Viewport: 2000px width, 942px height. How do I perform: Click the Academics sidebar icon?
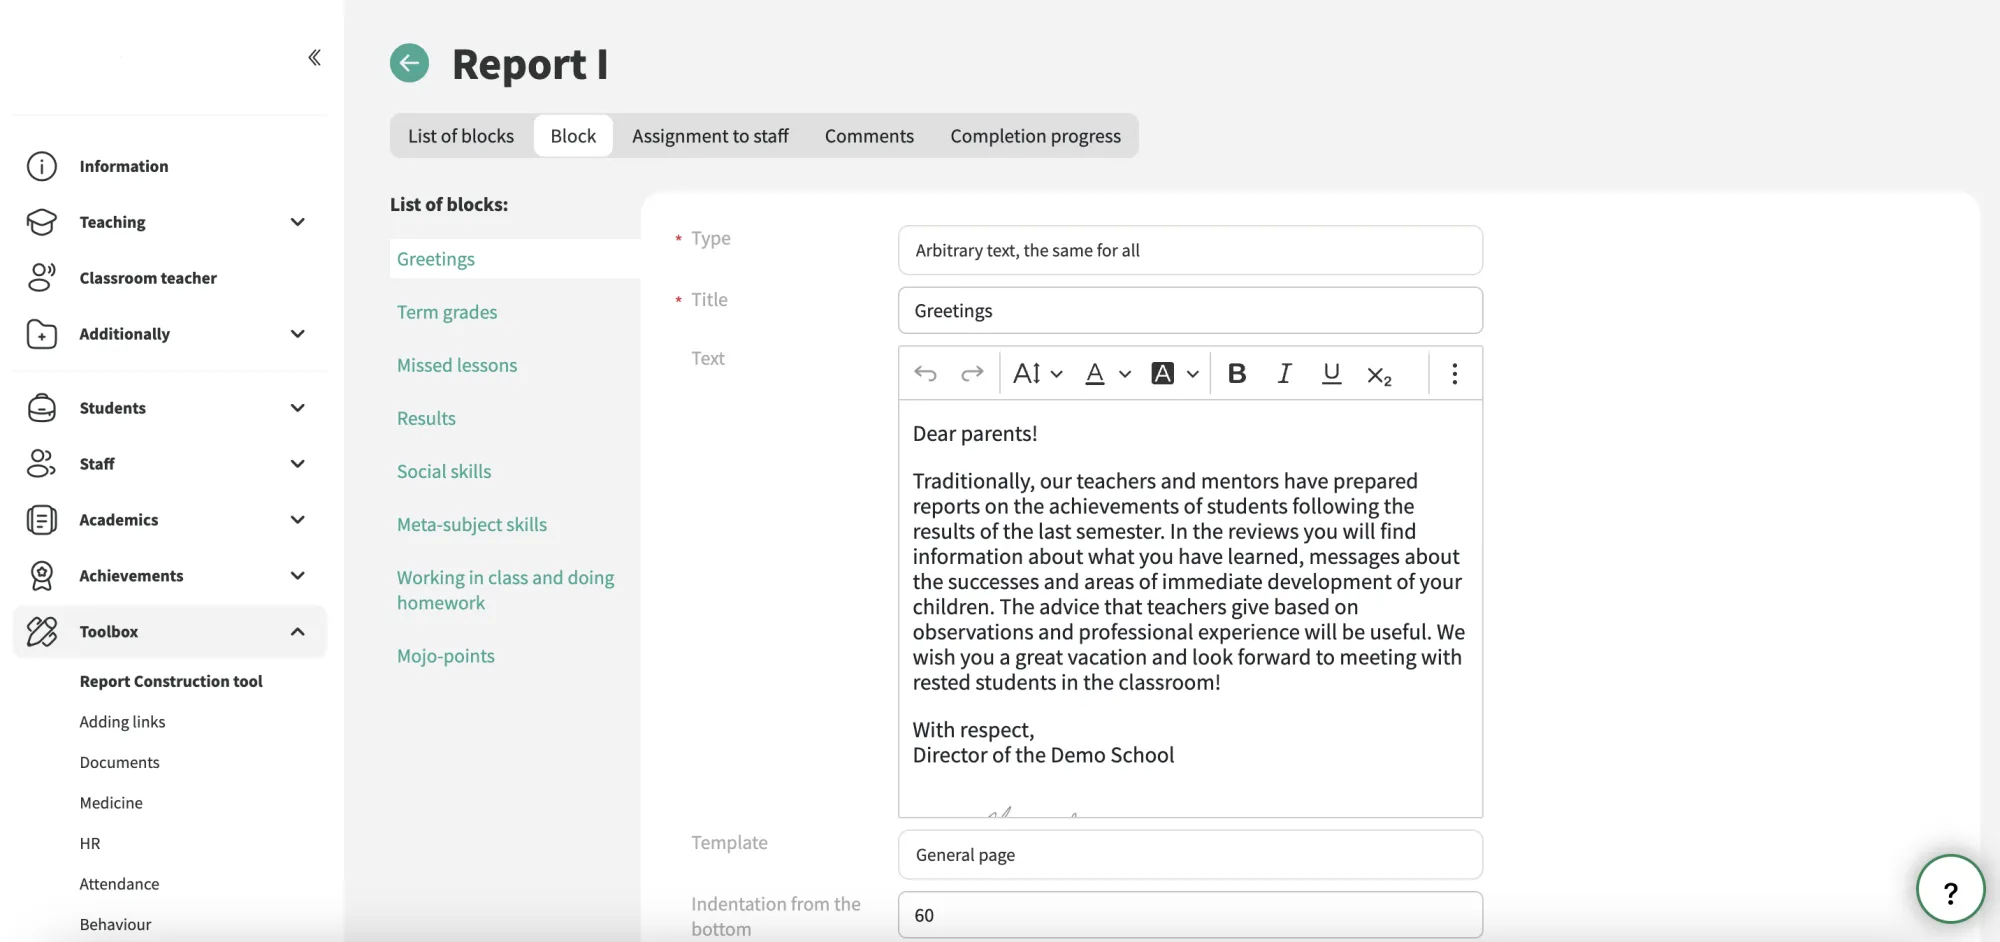pos(42,520)
